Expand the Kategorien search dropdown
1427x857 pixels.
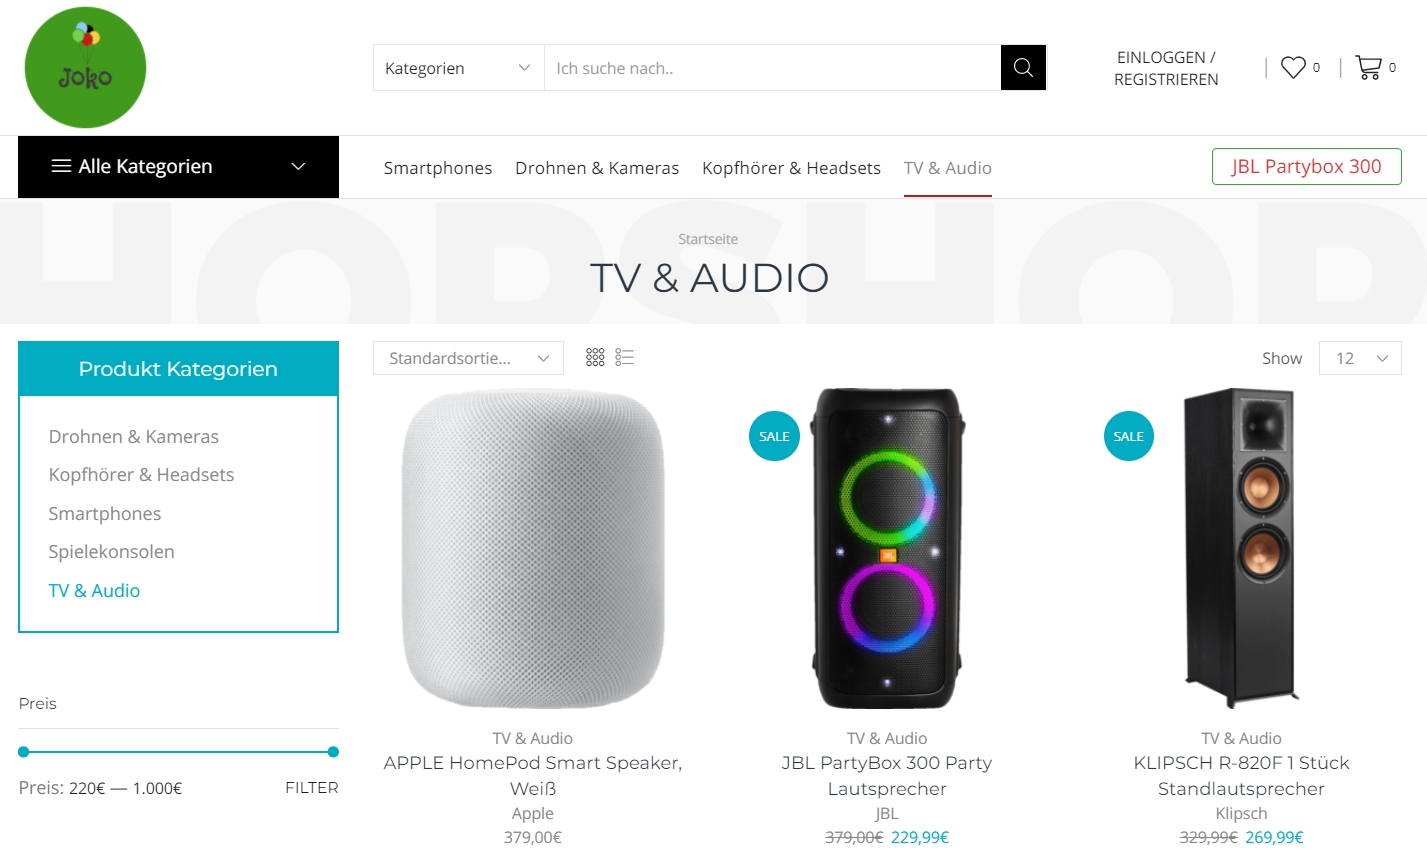point(459,68)
